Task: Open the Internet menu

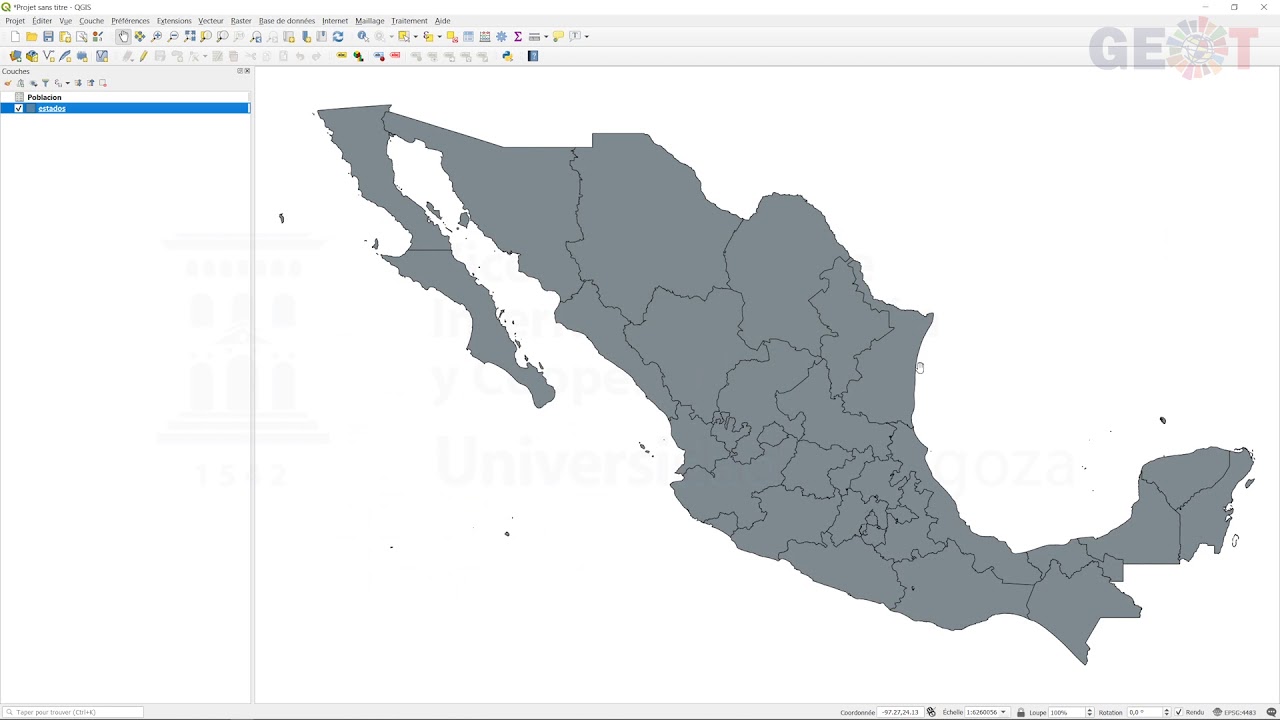Action: 335,21
